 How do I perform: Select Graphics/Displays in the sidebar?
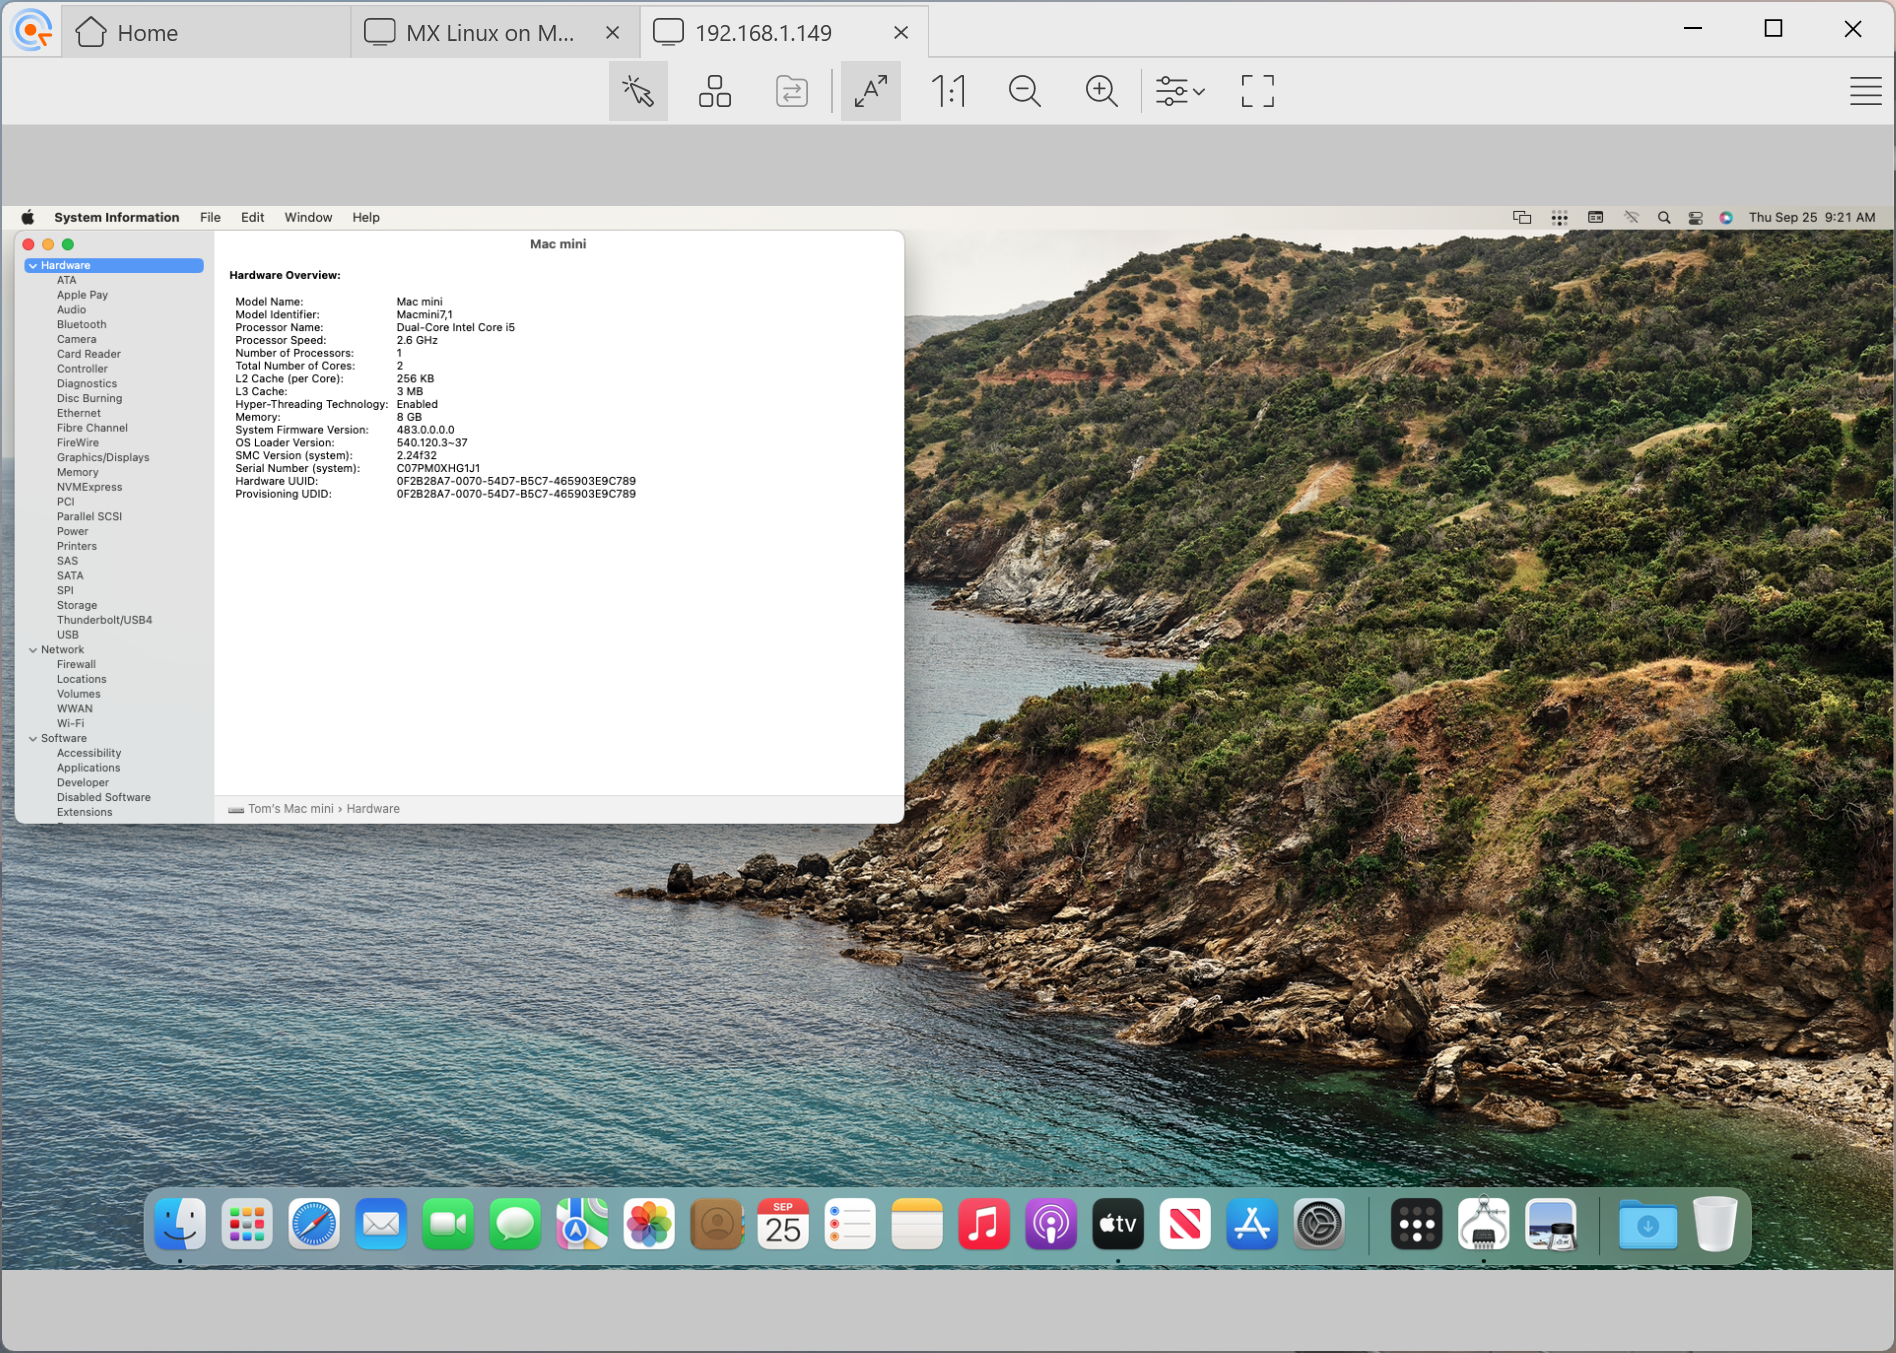pyautogui.click(x=104, y=457)
